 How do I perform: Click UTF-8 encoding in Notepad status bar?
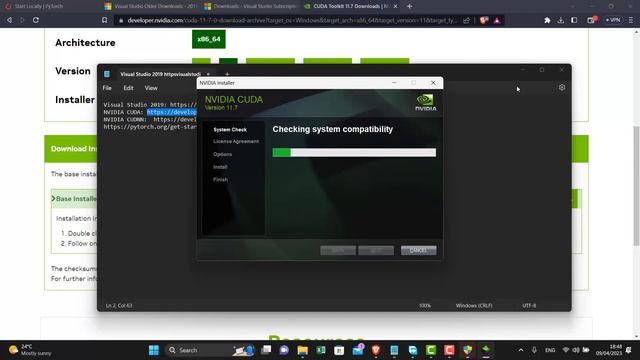click(x=529, y=305)
